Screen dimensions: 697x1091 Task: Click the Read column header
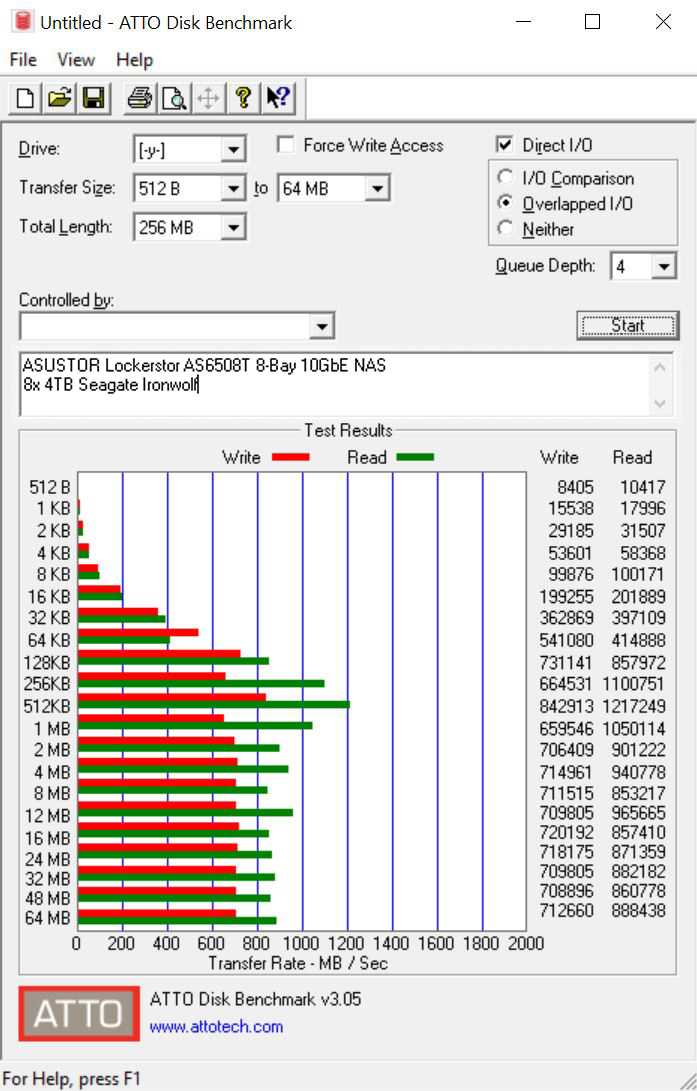632,457
